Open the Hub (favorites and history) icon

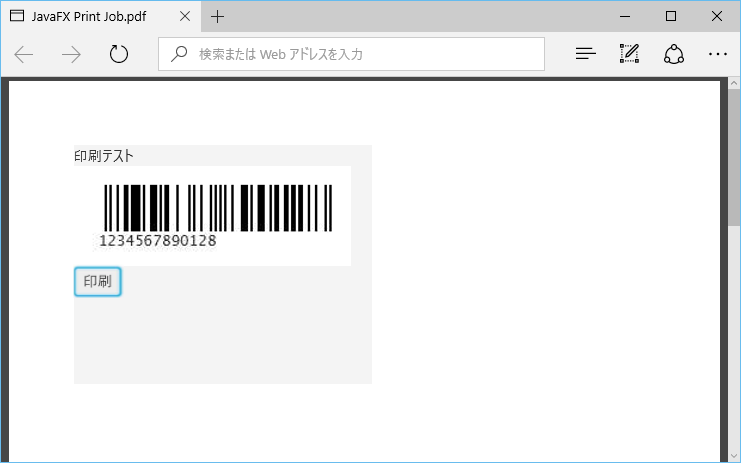pyautogui.click(x=586, y=54)
